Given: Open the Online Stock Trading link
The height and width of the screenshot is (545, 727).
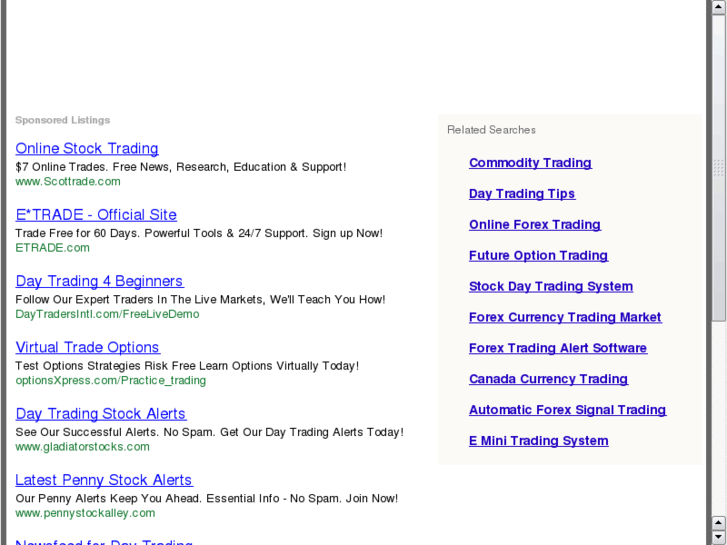Looking at the screenshot, I should click(x=87, y=148).
